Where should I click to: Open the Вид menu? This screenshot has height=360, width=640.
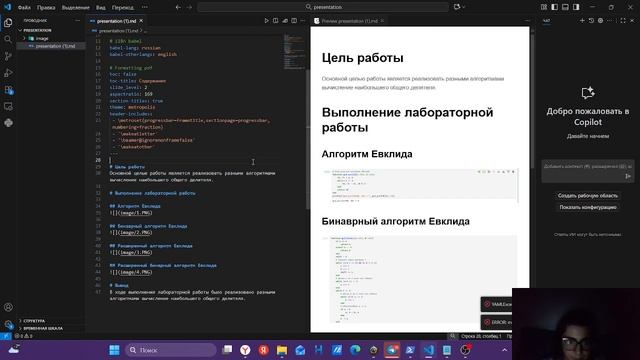pos(100,7)
